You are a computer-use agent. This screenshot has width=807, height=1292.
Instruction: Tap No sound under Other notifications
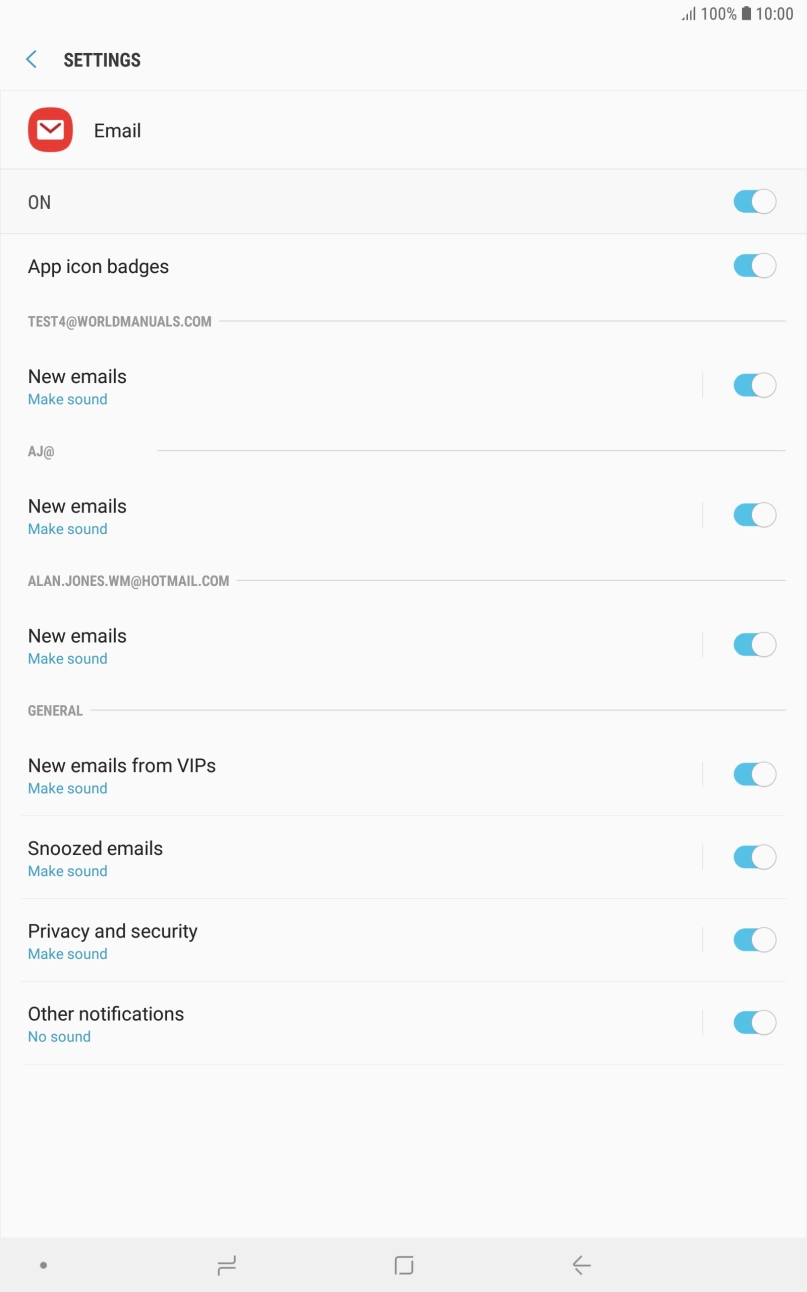click(59, 1037)
